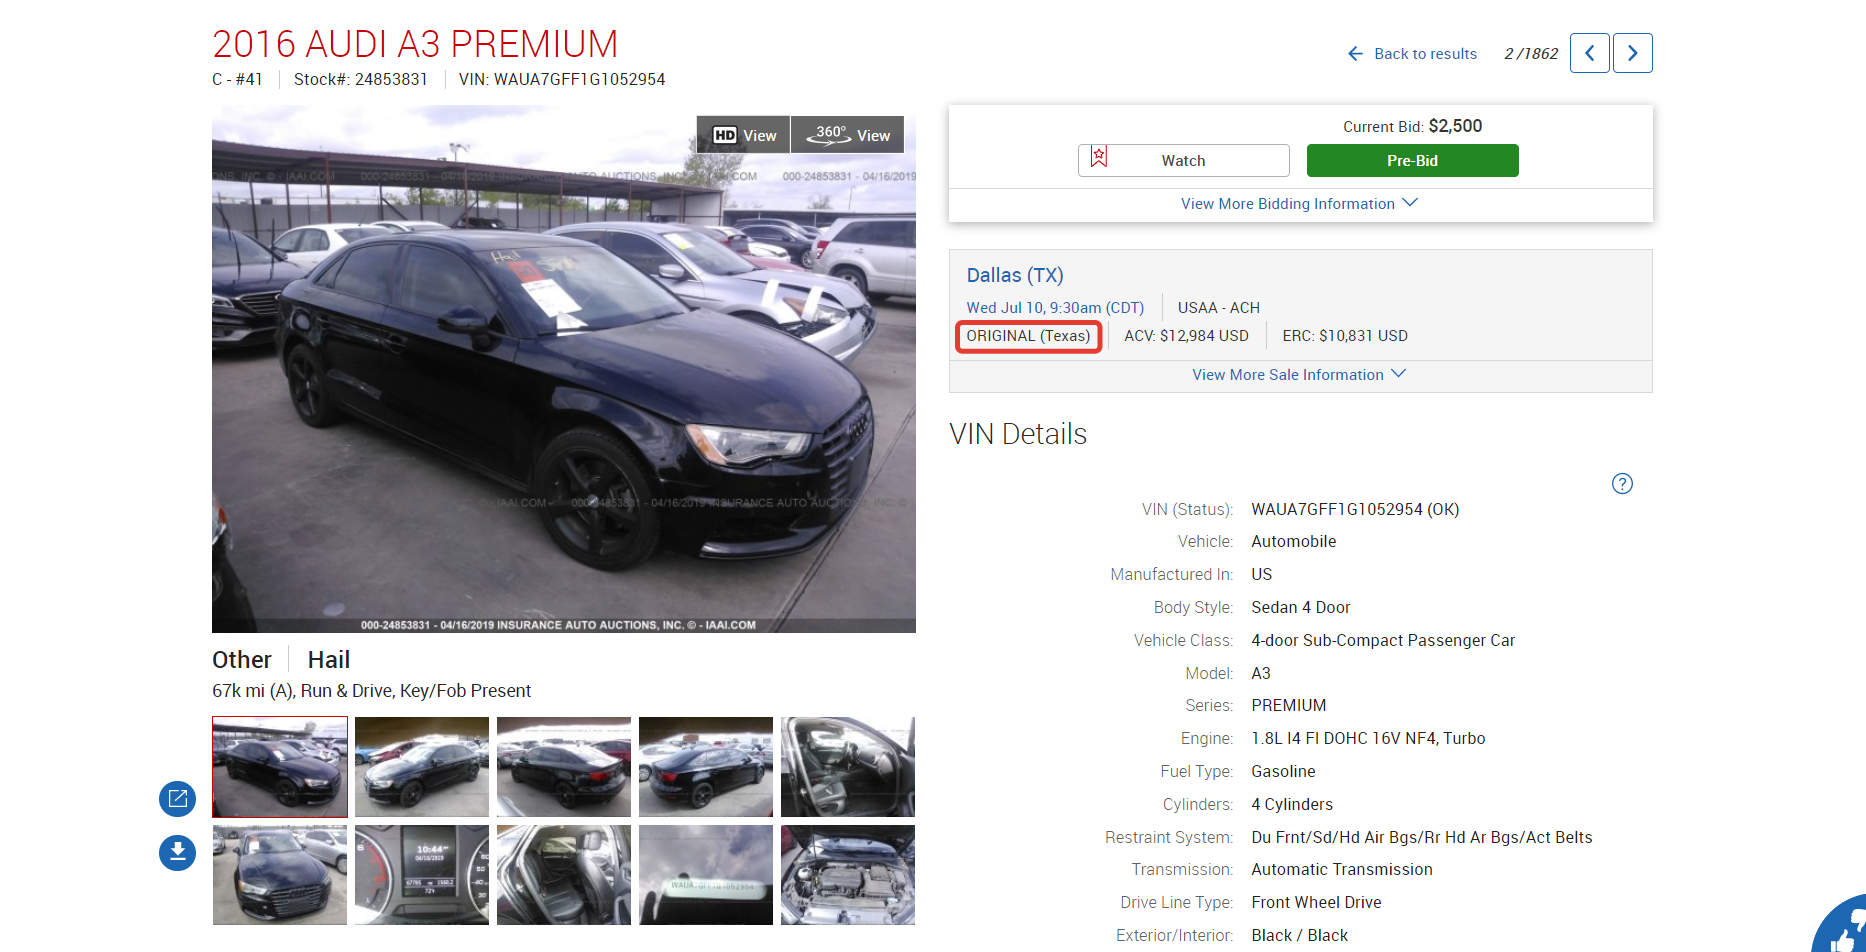Click the 67k mi Run & Drive line
The image size is (1866, 952).
(371, 691)
